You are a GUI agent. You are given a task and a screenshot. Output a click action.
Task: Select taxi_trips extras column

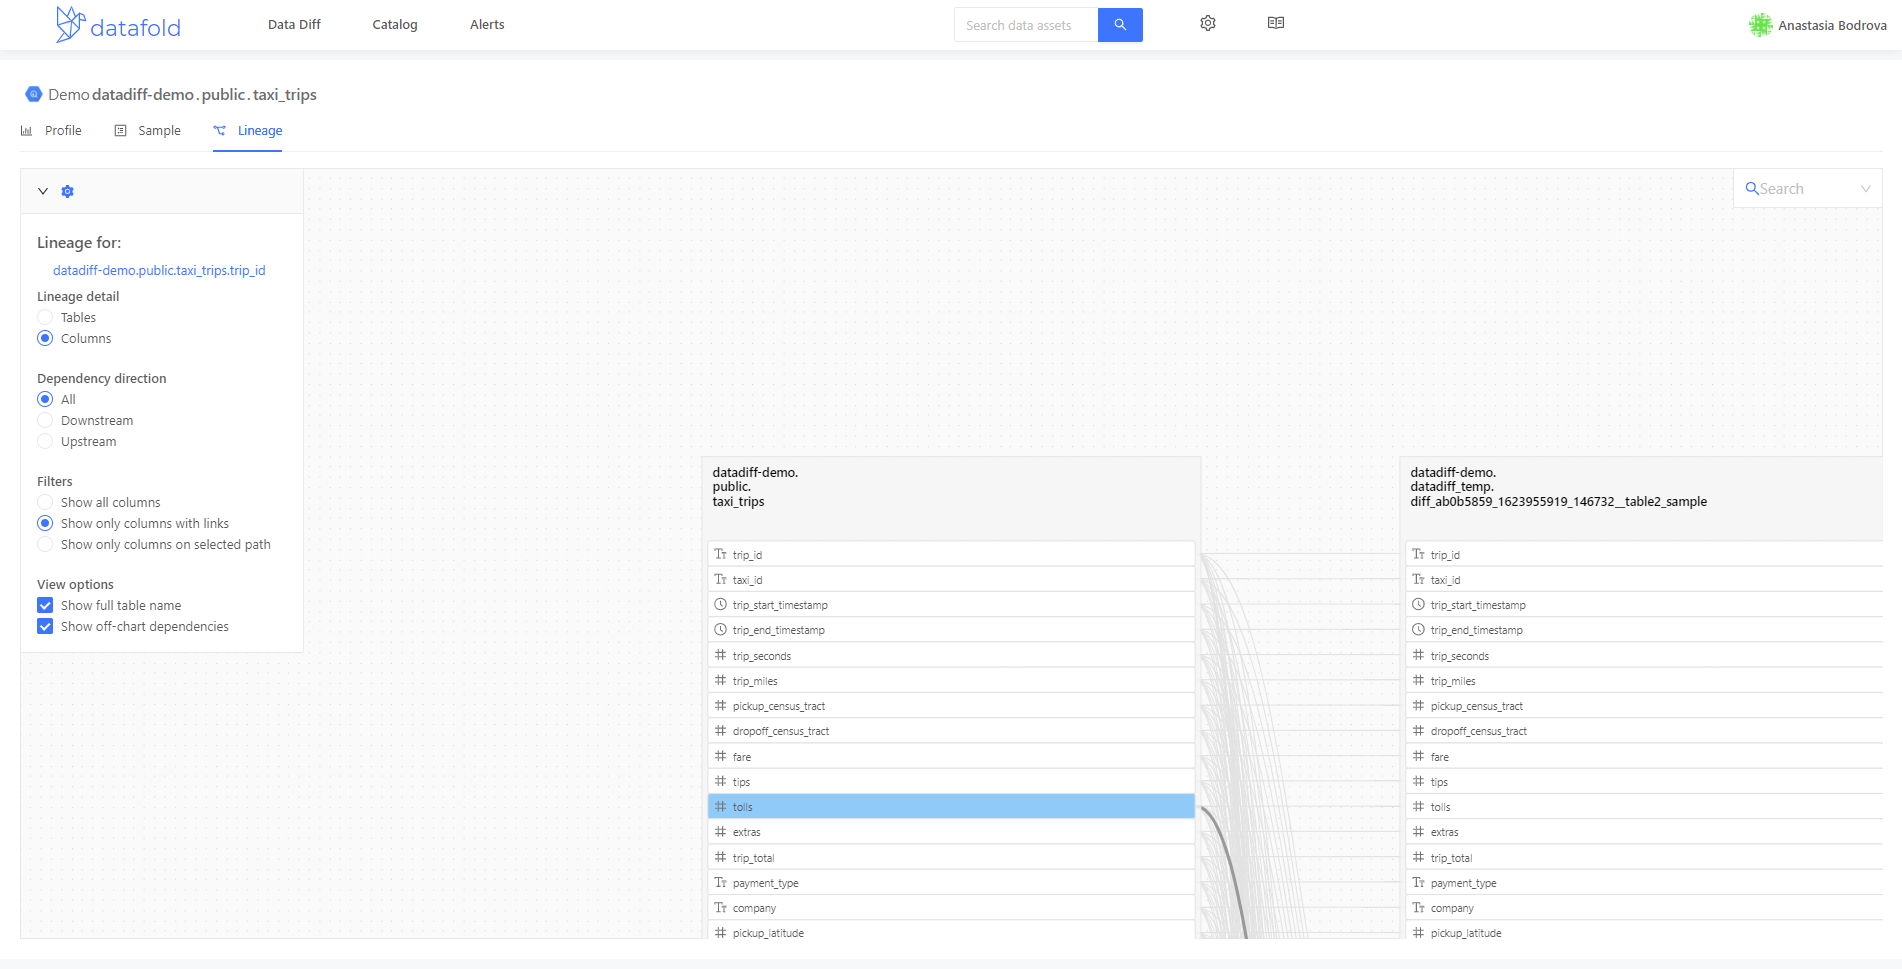click(951, 831)
